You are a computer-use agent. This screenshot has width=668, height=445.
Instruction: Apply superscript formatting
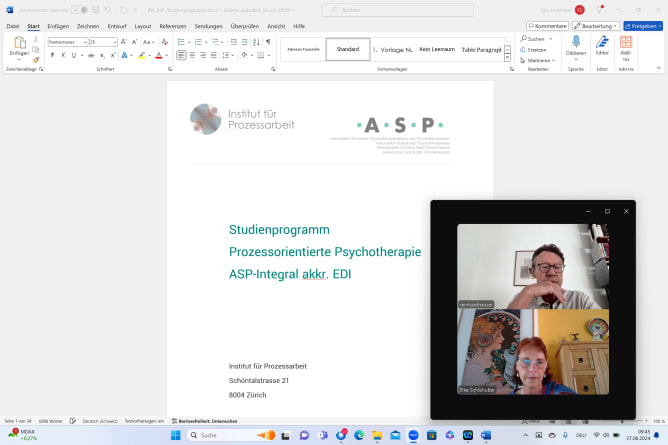click(x=113, y=55)
